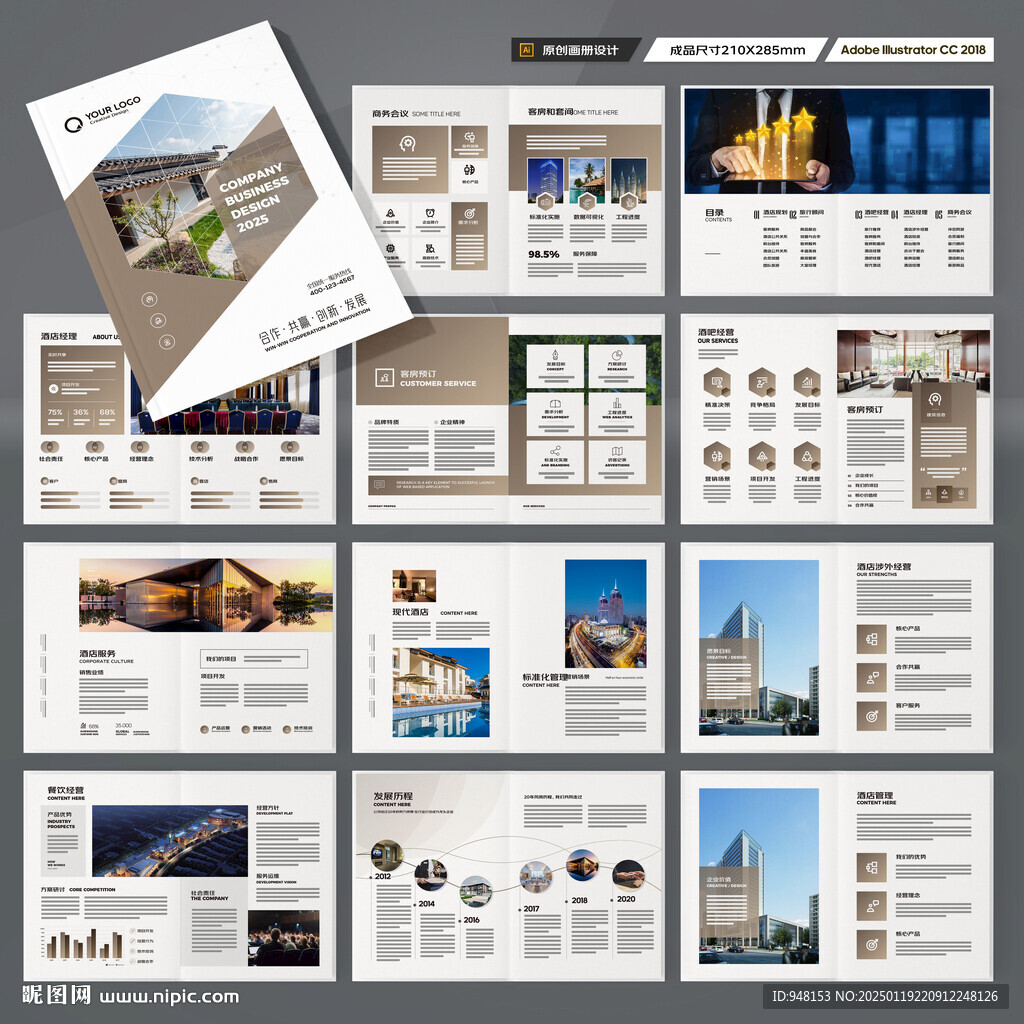
Task: Click the bar chart tile 工程进度 WEB ANALYTICS
Action: [616, 415]
